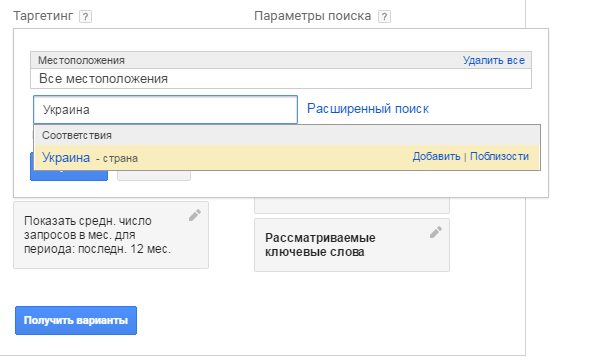Edit the monthly search period pencil icon
The image size is (592, 362).
(195, 215)
